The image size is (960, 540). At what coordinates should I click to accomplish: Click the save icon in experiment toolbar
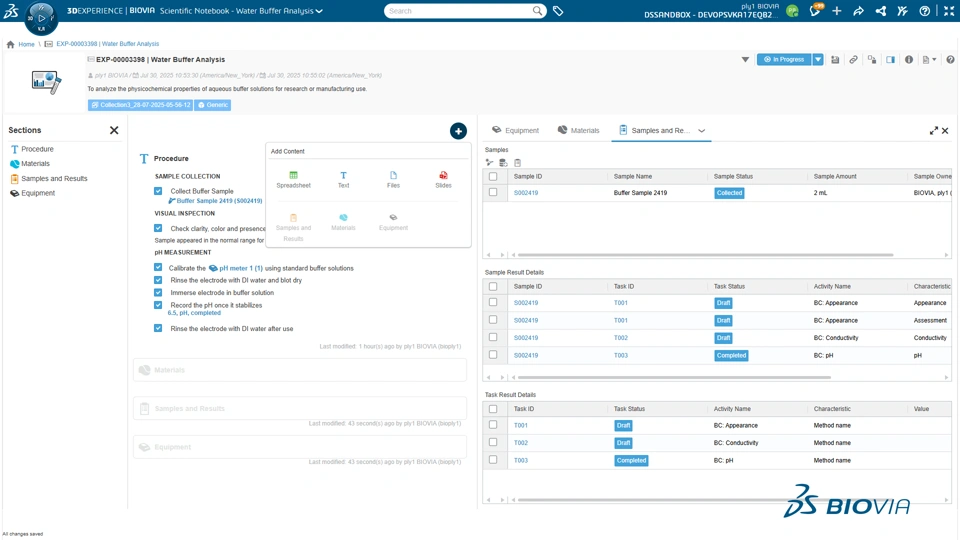[x=835, y=60]
